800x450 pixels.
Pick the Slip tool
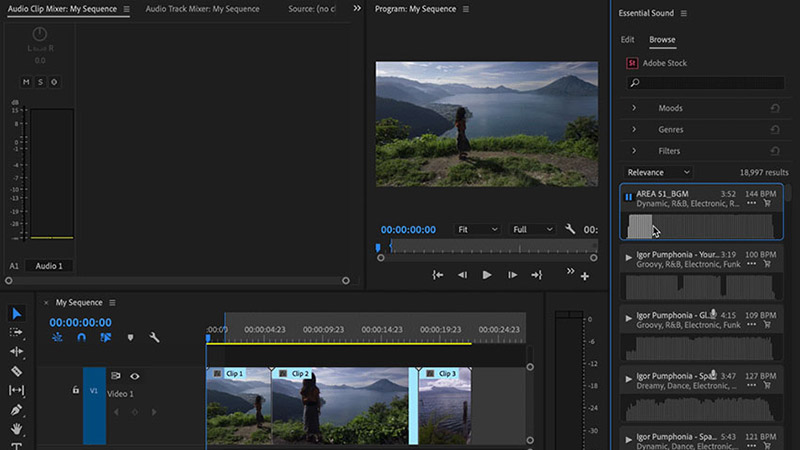pos(16,390)
